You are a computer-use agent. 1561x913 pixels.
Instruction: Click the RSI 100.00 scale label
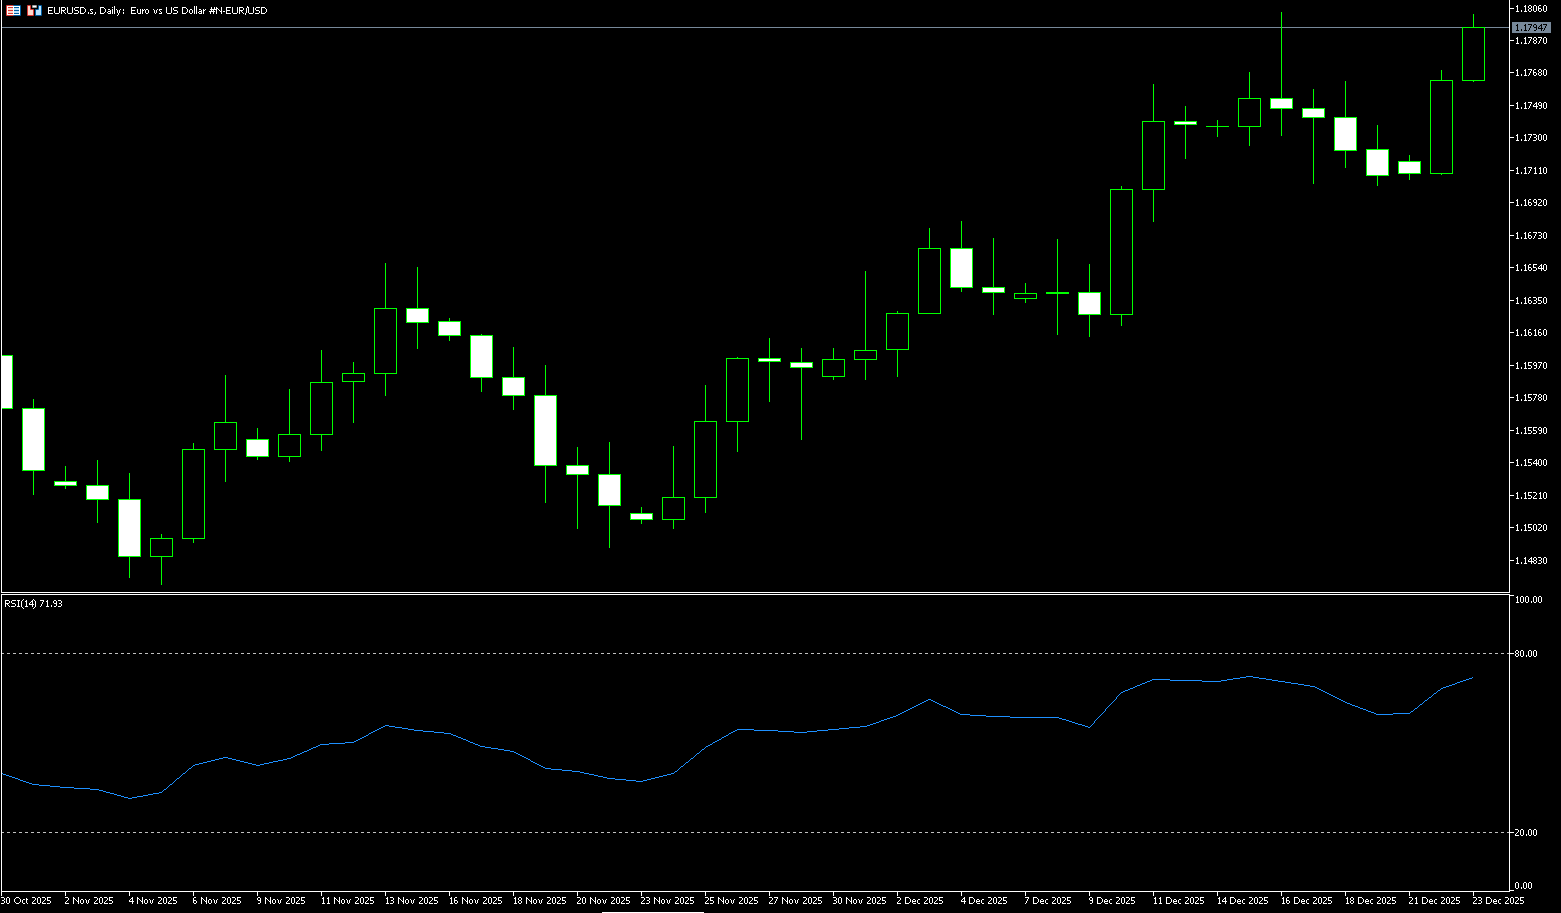click(1528, 600)
